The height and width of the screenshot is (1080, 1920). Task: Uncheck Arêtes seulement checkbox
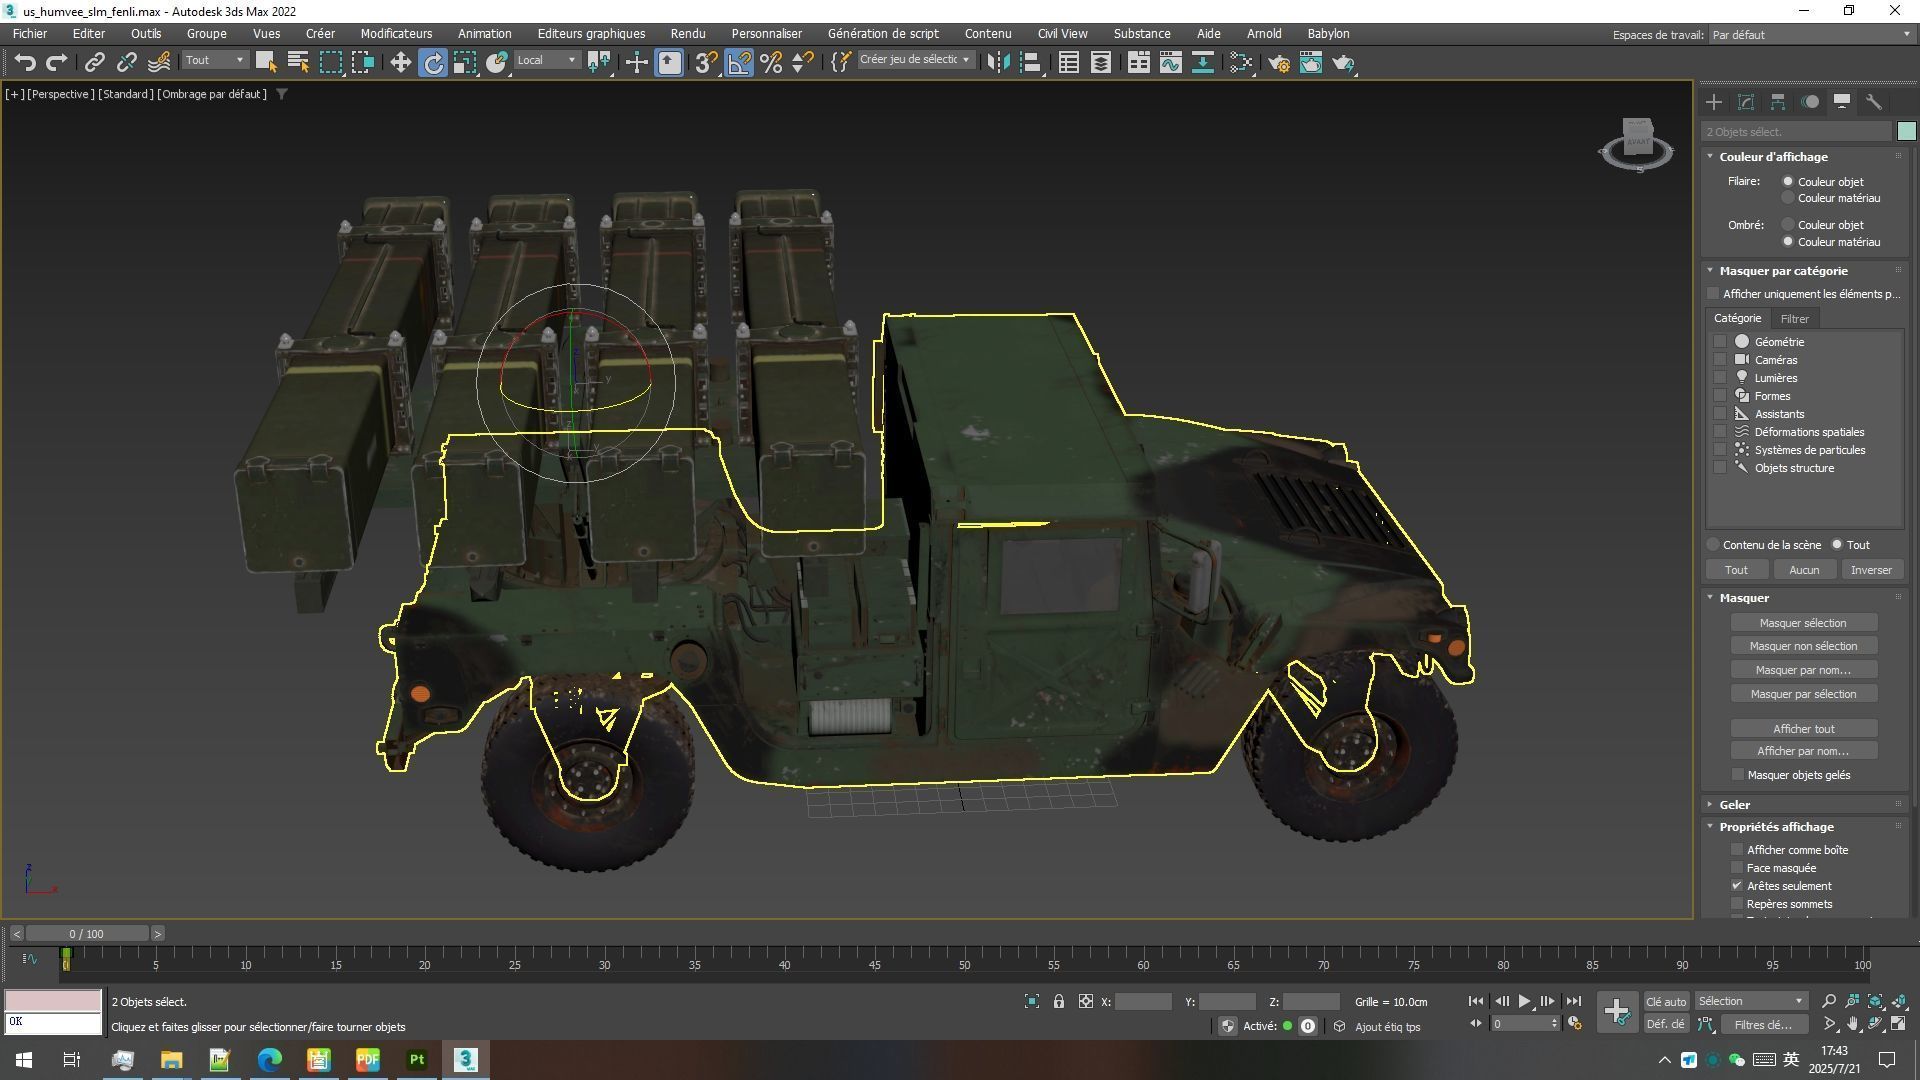tap(1737, 886)
